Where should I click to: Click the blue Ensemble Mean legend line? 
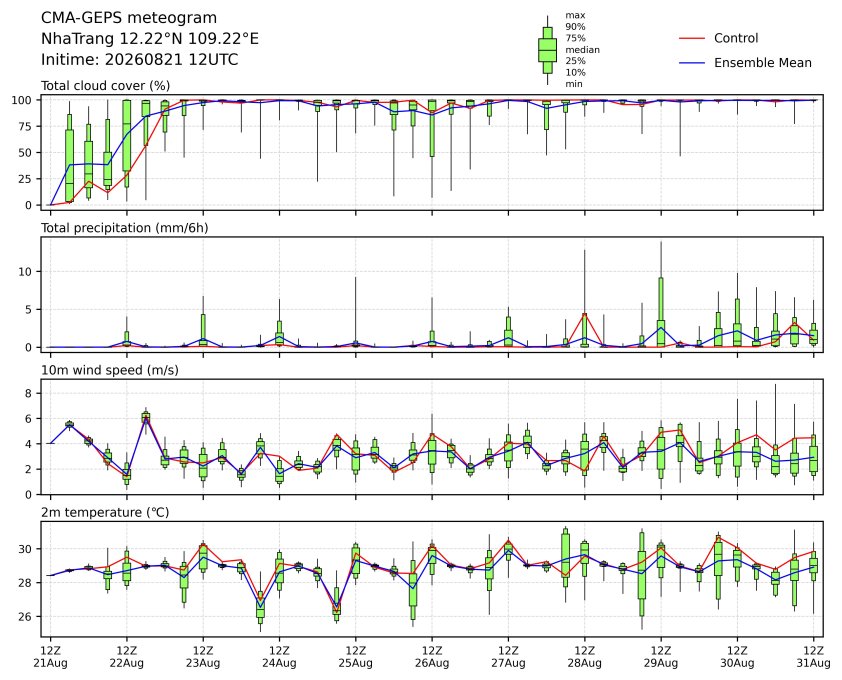692,63
